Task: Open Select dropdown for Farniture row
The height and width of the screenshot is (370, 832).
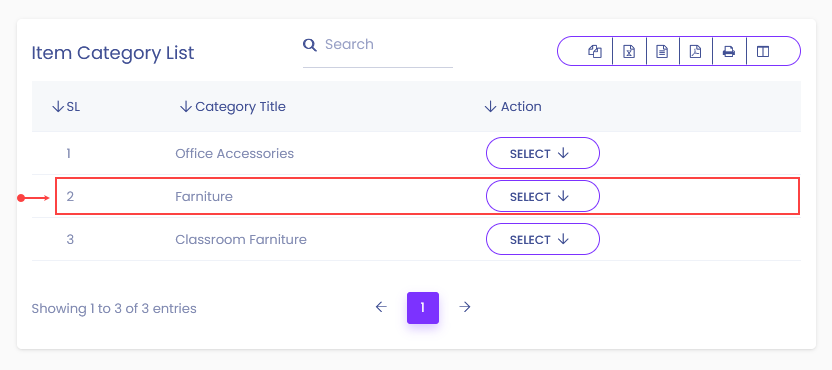Action: tap(543, 196)
